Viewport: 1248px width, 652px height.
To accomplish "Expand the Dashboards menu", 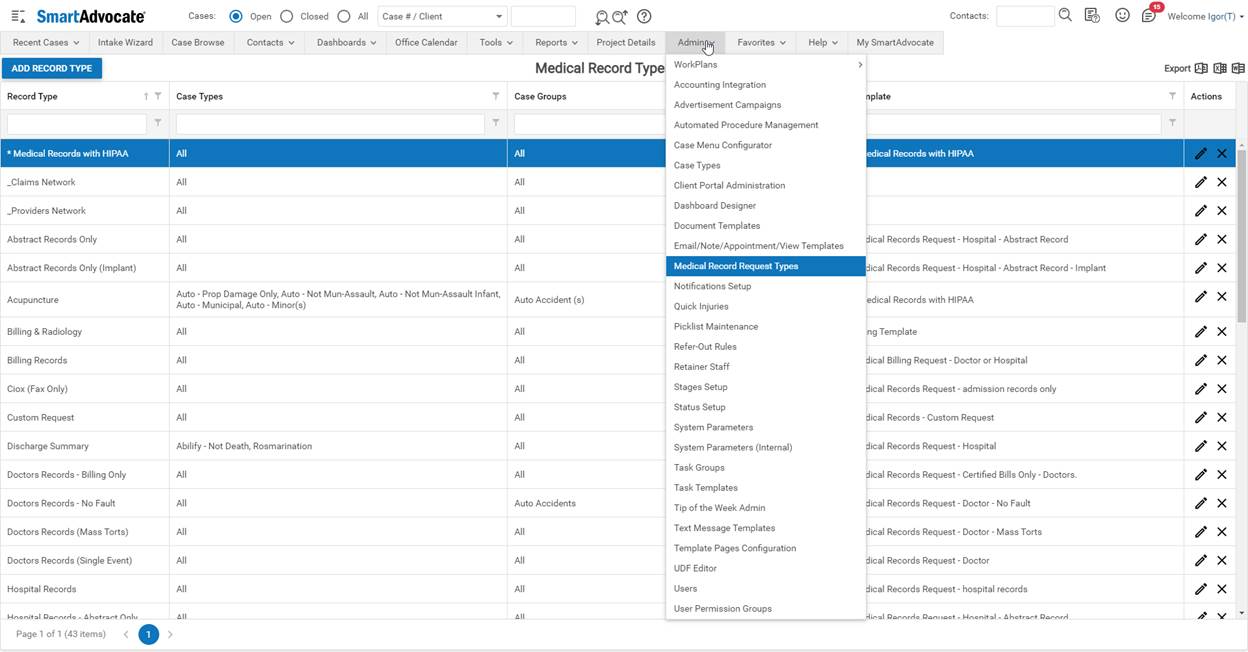I will [346, 42].
